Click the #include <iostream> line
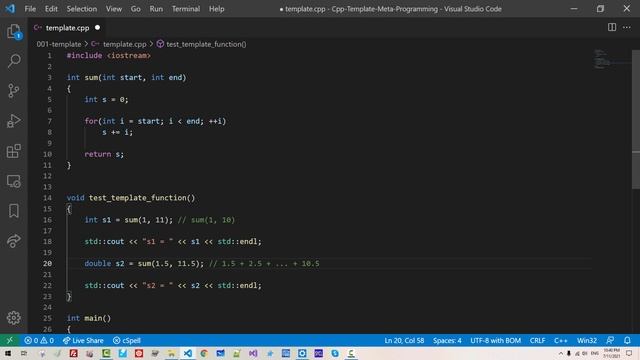The image size is (640, 360). [x=109, y=56]
